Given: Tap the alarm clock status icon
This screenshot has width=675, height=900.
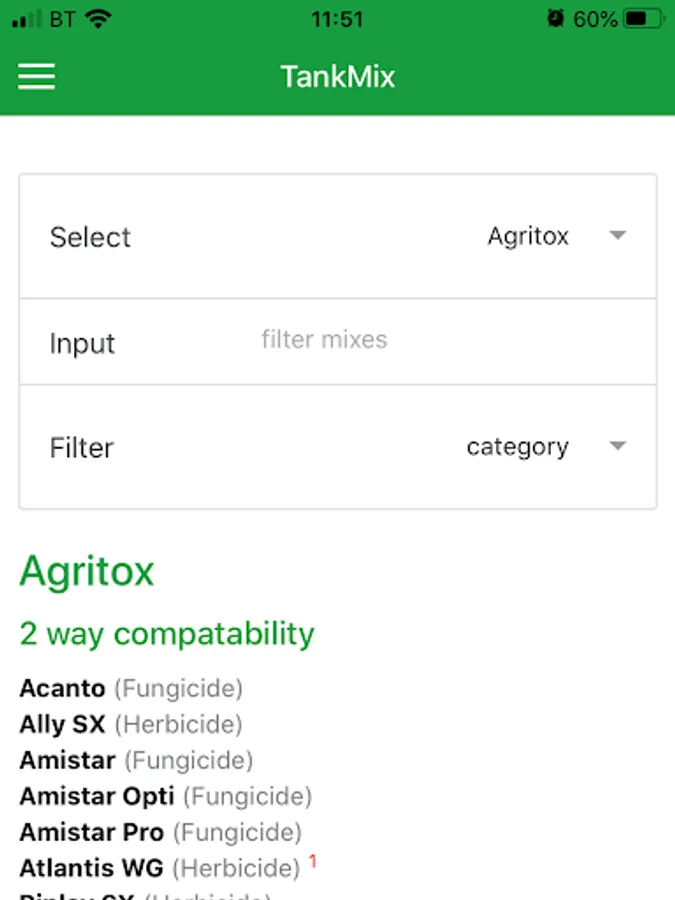Looking at the screenshot, I should click(x=556, y=19).
